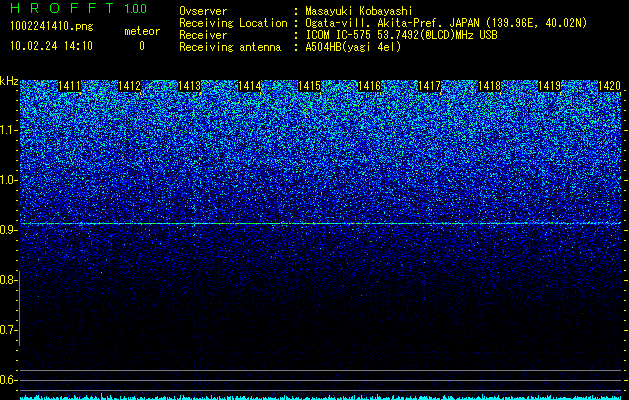The width and height of the screenshot is (629, 400).
Task: Click the meteor count label
Action: point(142,31)
